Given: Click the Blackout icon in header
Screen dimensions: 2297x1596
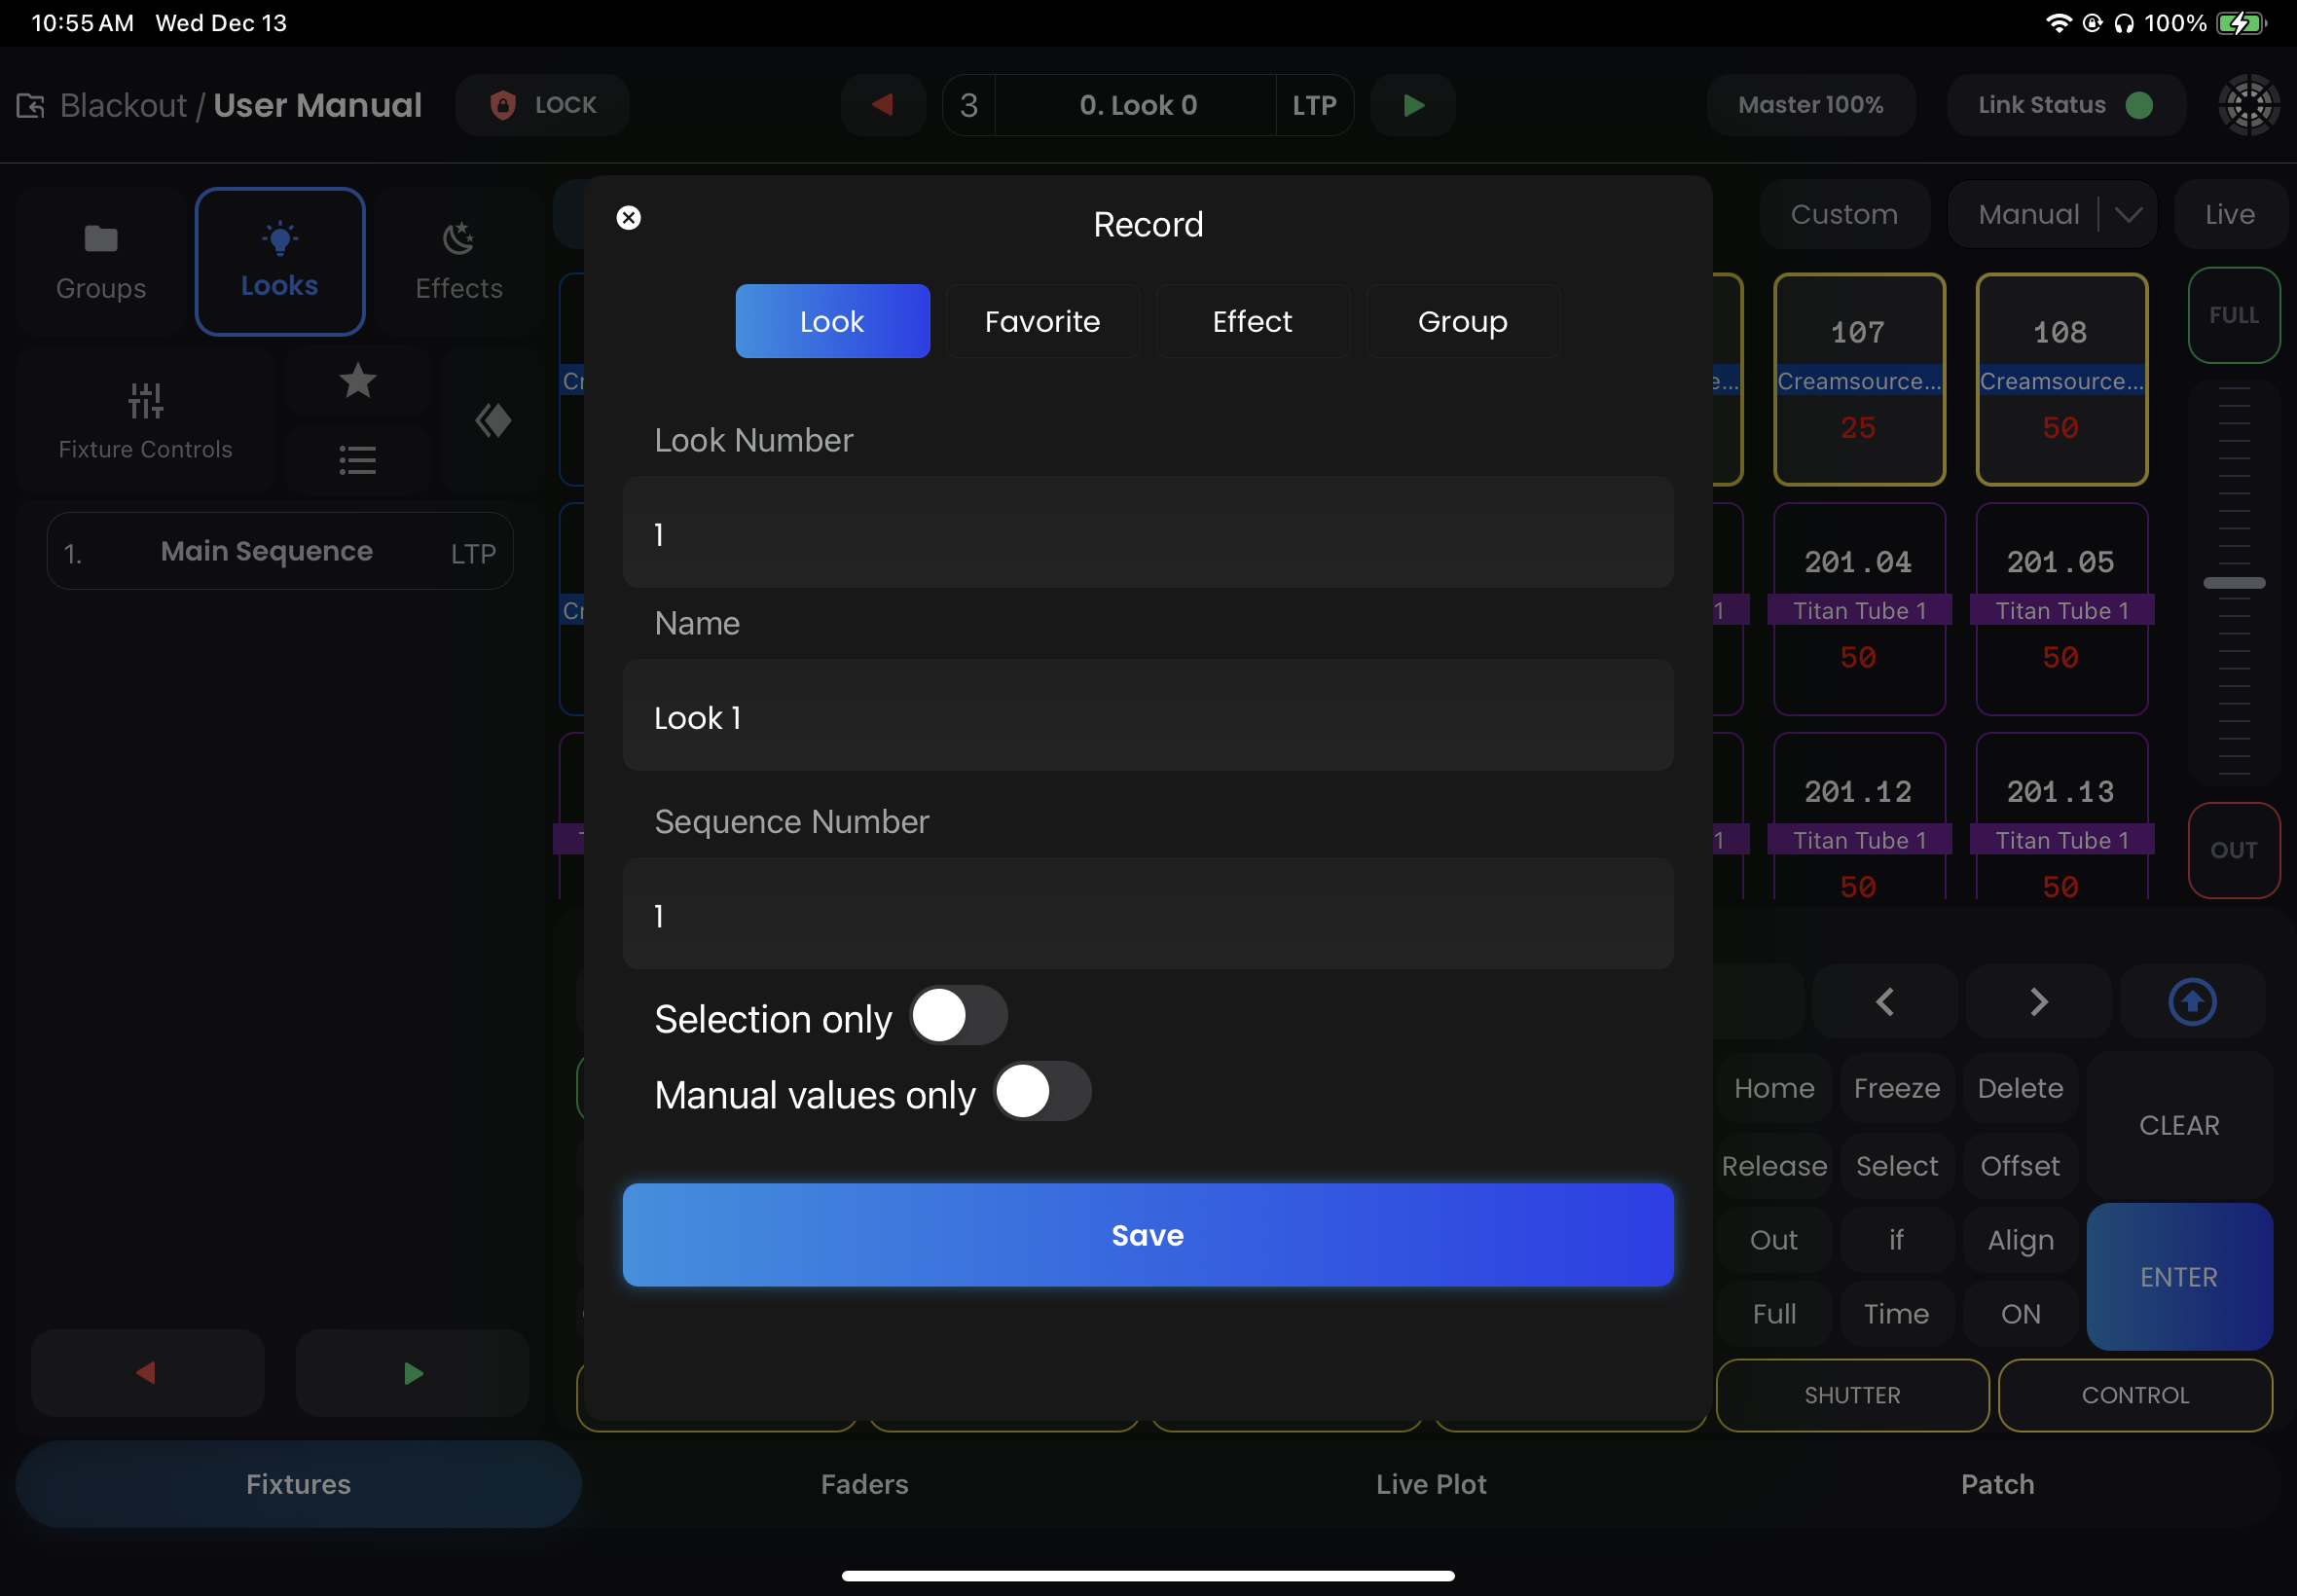Looking at the screenshot, I should tap(29, 105).
